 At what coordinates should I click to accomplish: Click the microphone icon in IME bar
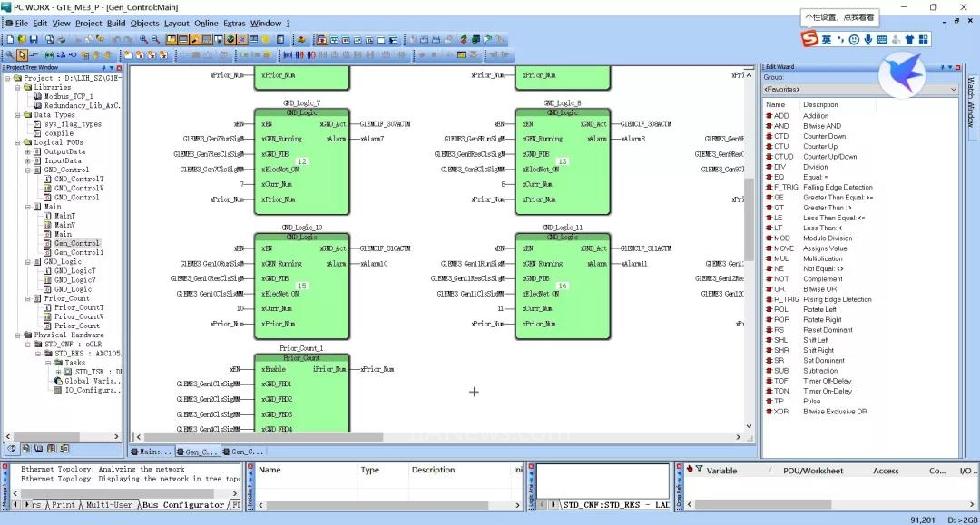tap(868, 39)
